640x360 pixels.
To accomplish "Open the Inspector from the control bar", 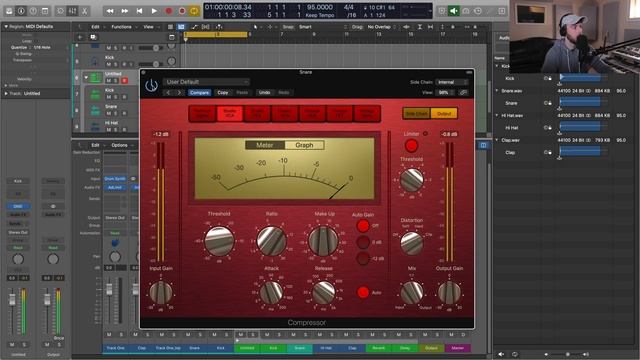I will (21, 11).
